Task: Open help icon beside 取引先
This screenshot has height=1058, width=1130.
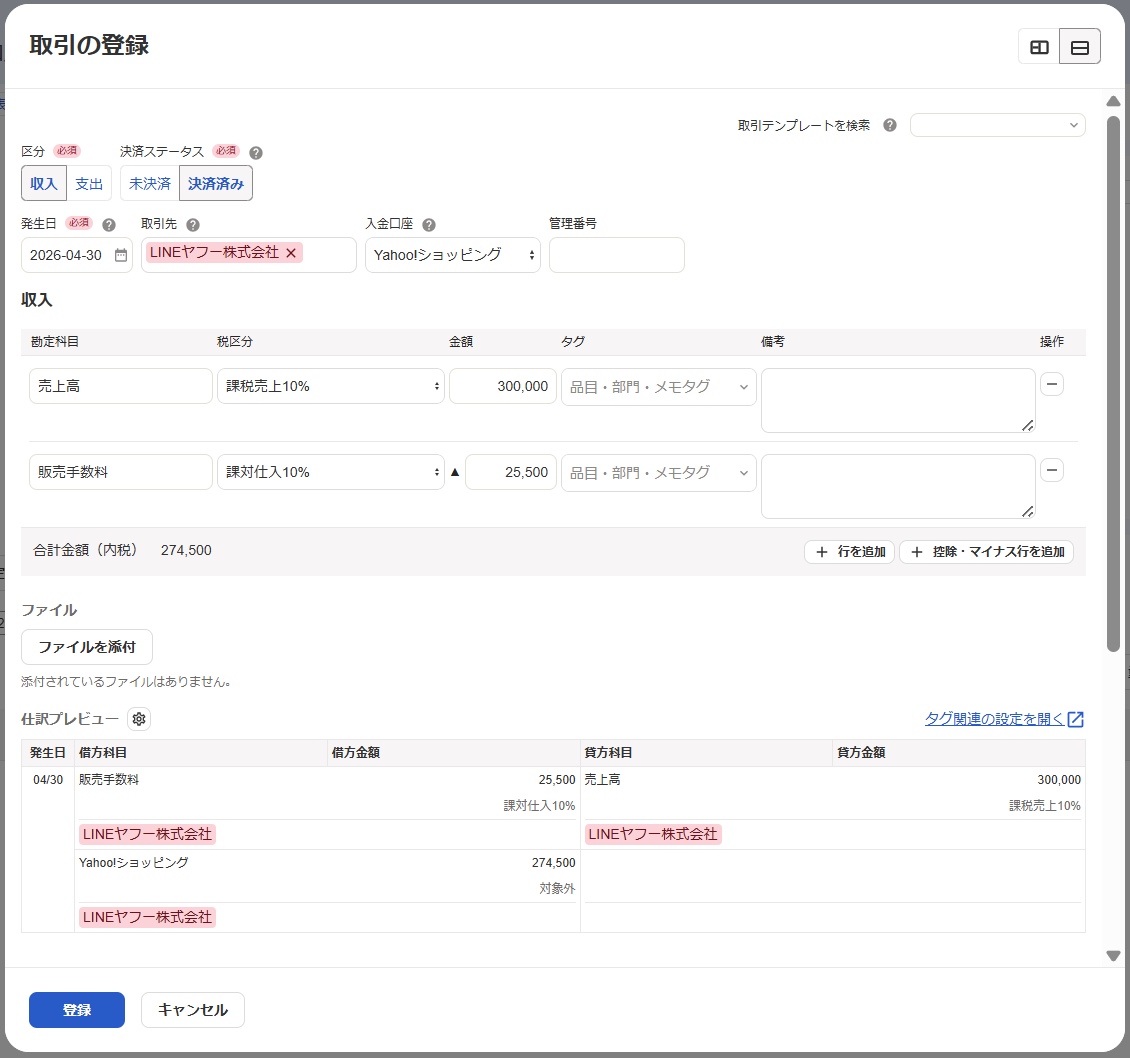Action: 193,225
